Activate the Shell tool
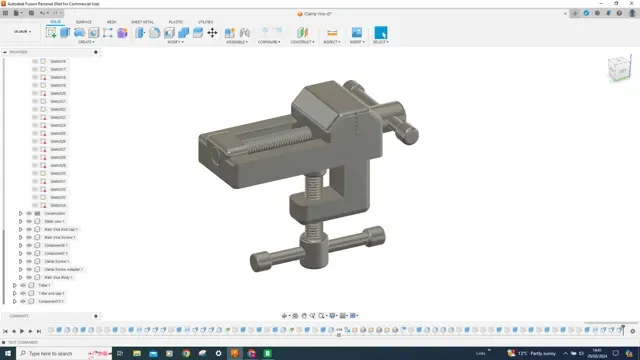The image size is (640, 360). 169,33
